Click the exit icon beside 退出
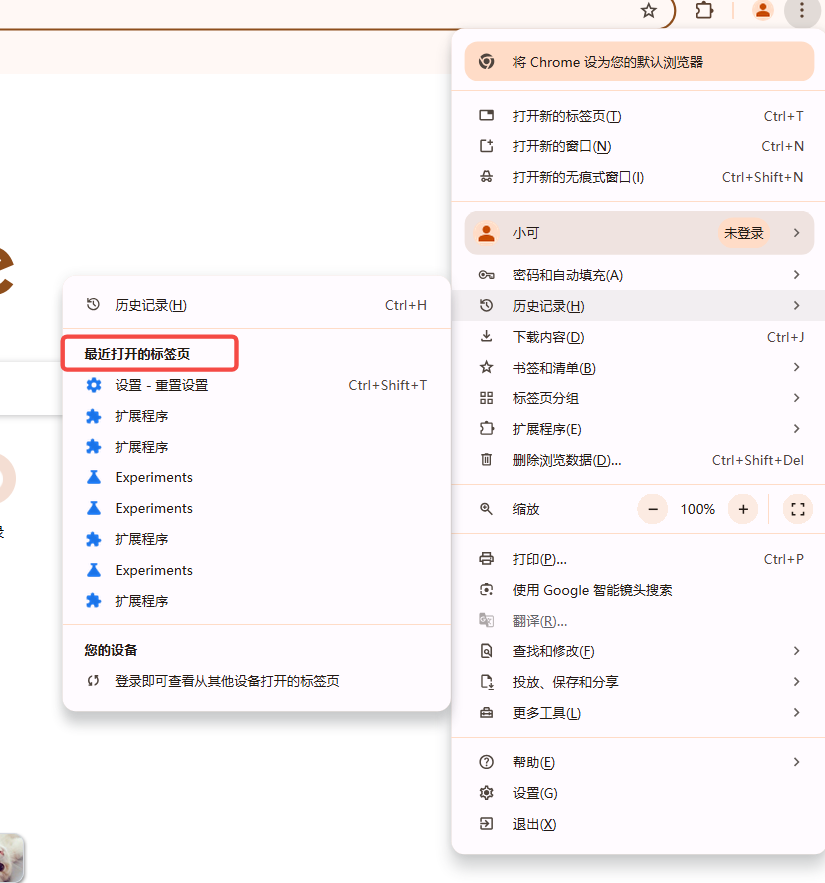Screen dimensions: 825x883 [487, 824]
